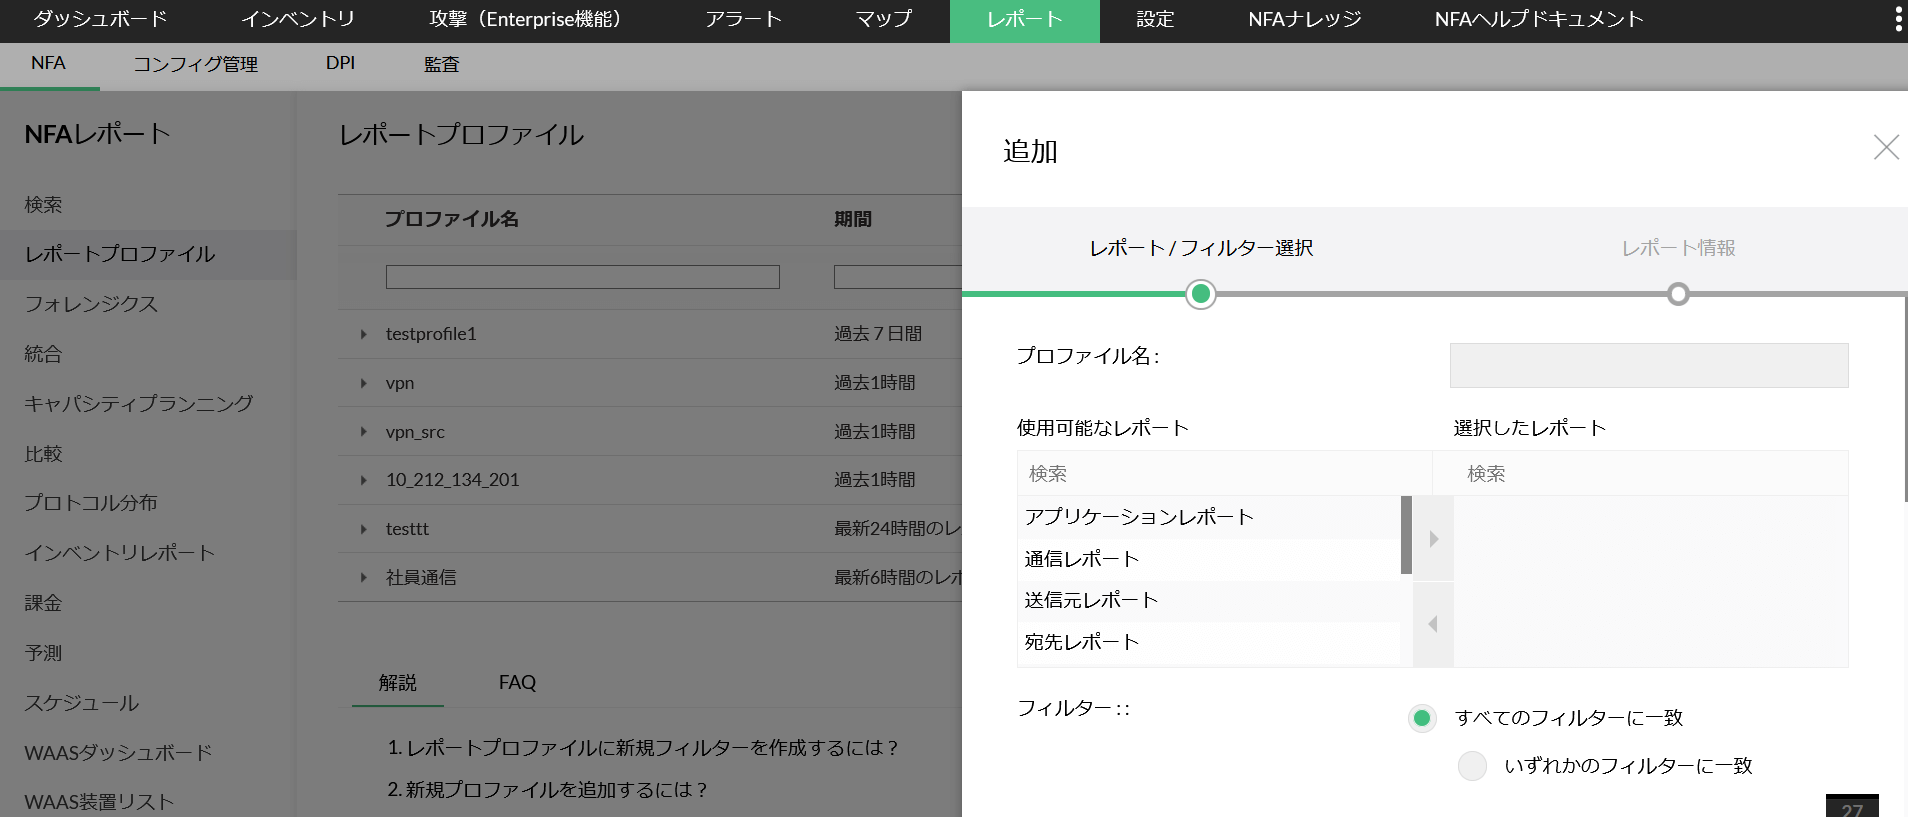The image size is (1908, 817).
Task: Open キャパシティプランニング in the sidebar
Action: (139, 404)
